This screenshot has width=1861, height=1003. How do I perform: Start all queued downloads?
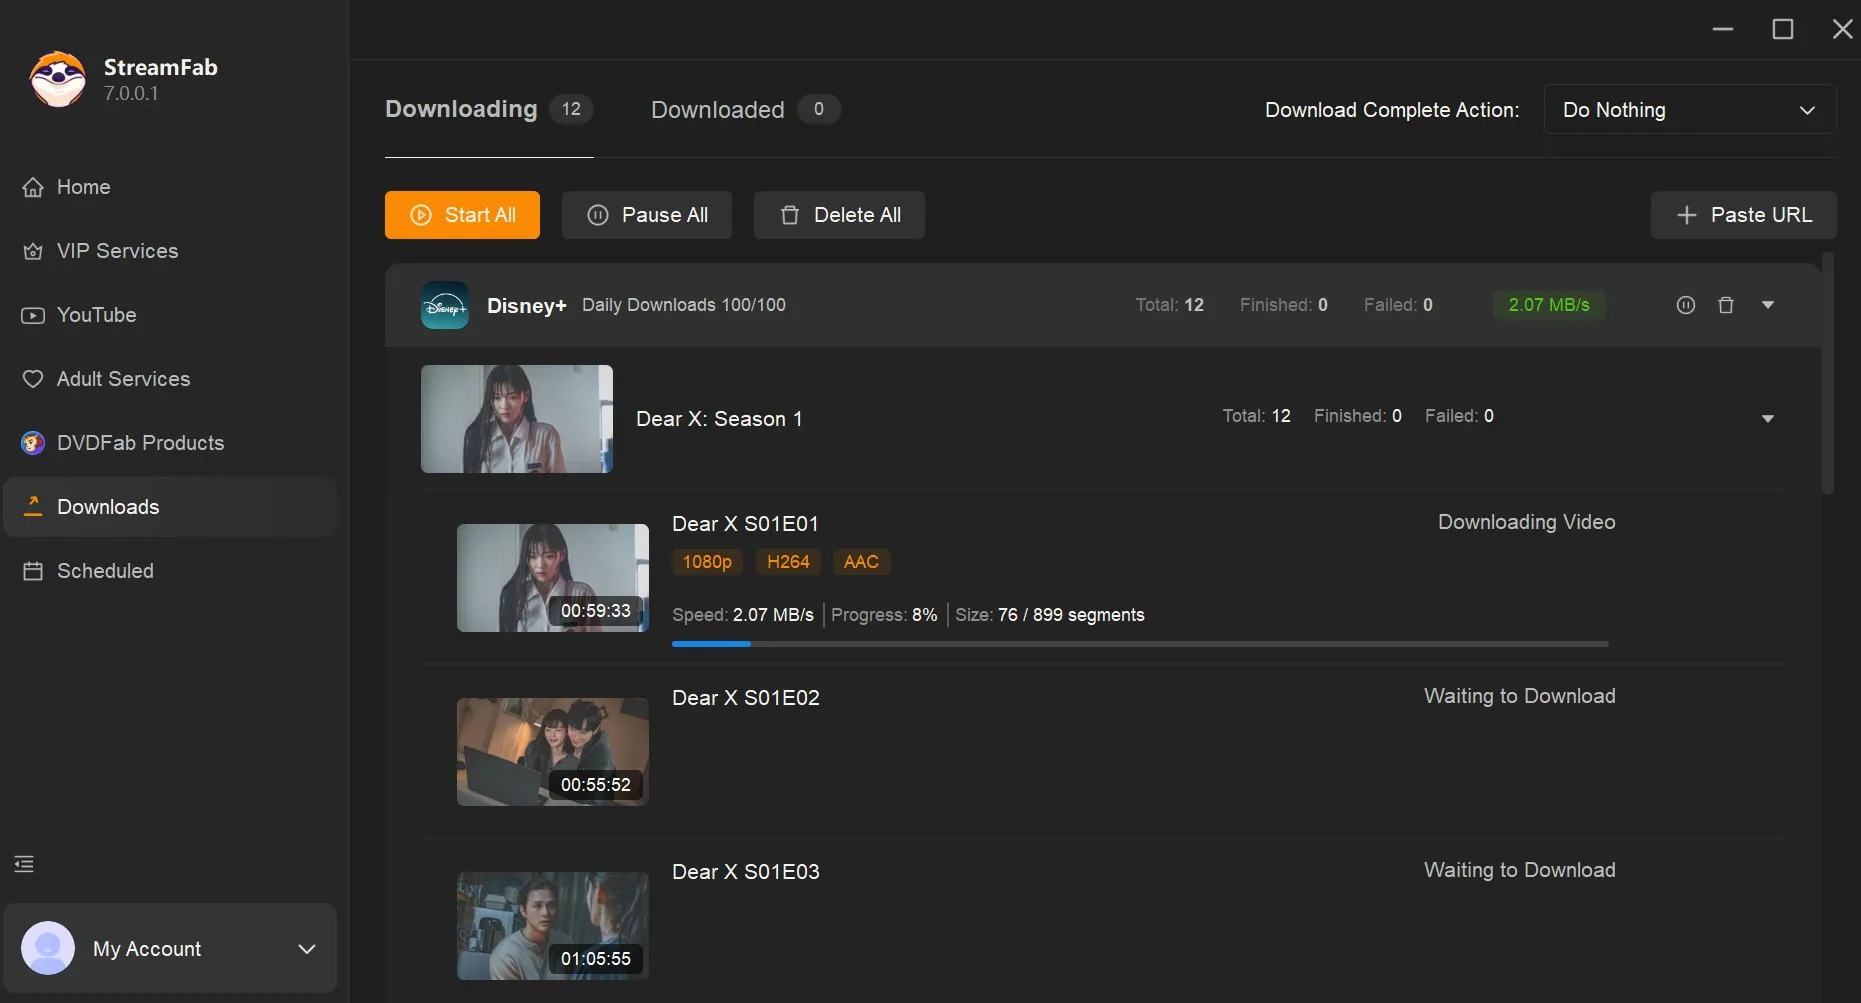[462, 215]
